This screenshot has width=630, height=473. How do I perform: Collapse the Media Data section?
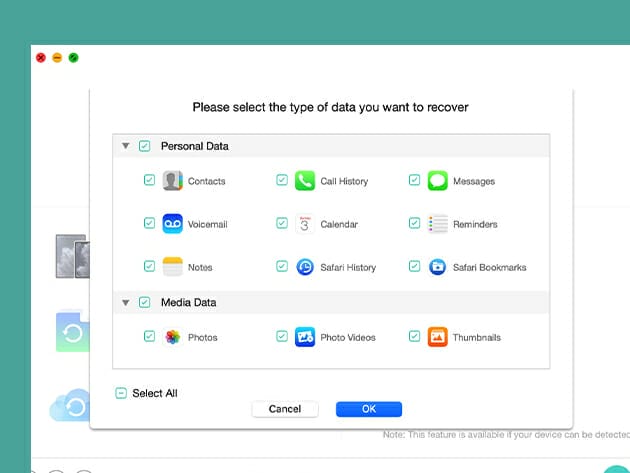[x=126, y=302]
